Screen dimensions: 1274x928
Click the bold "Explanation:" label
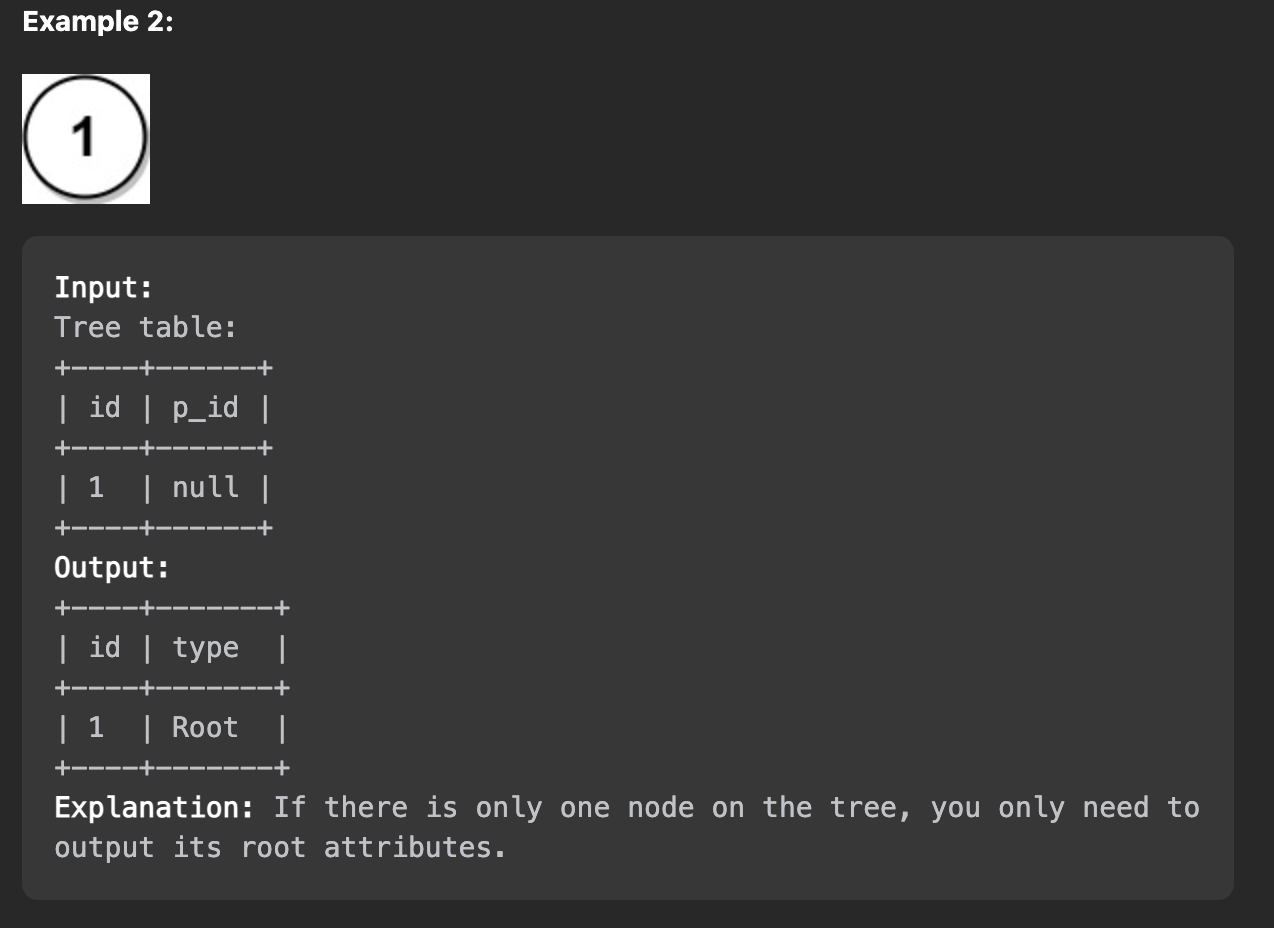[154, 808]
